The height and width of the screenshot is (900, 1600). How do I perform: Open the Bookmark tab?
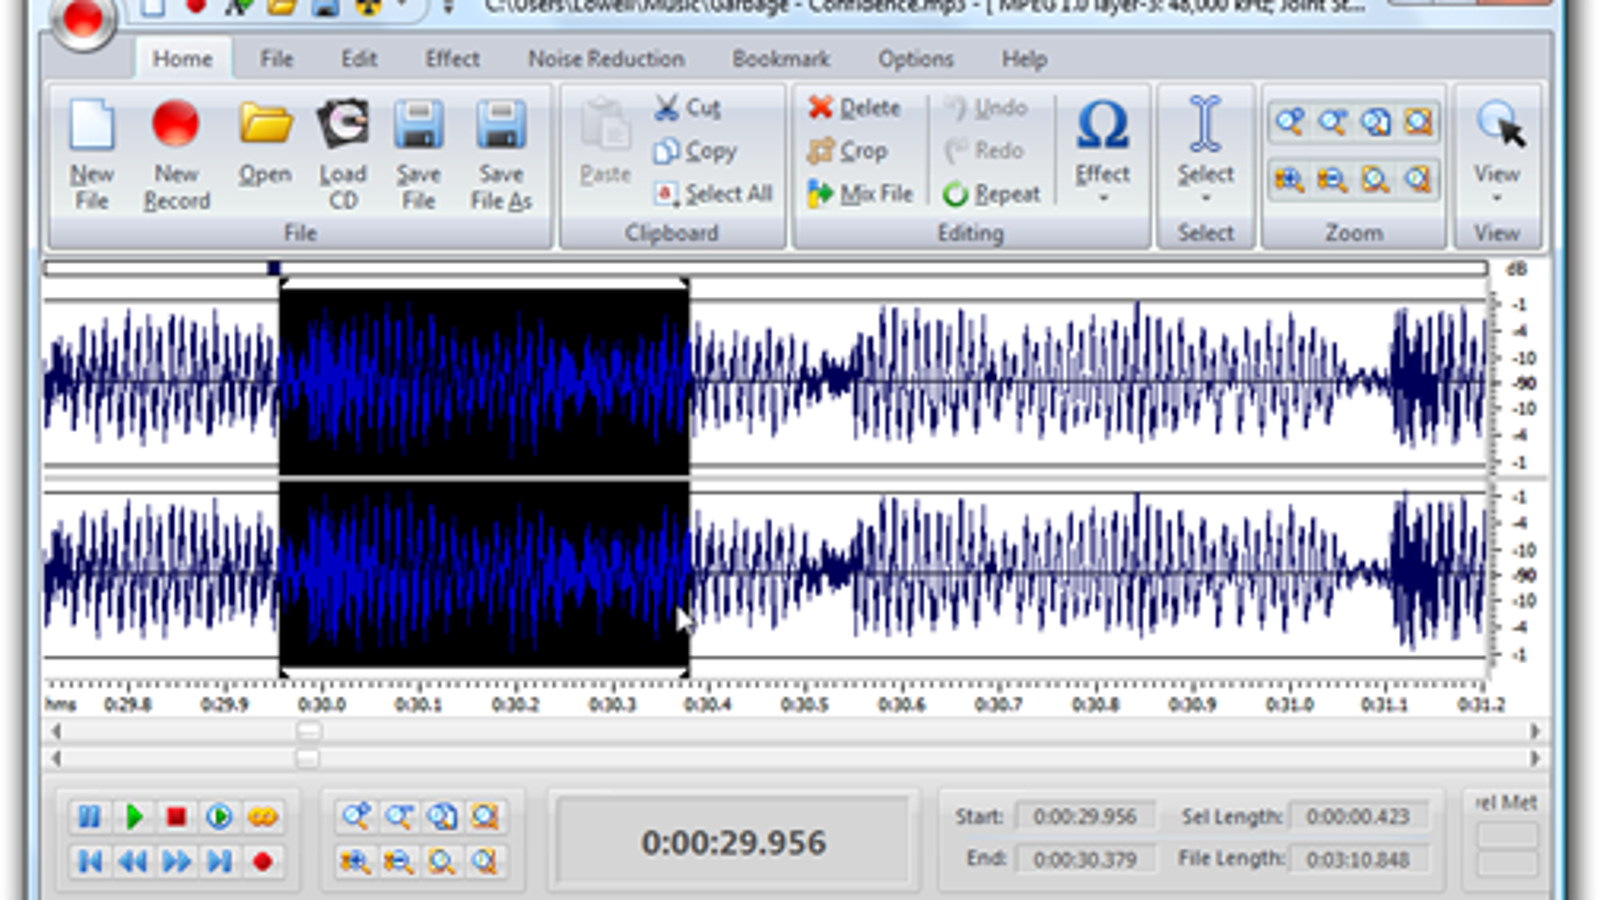781,59
